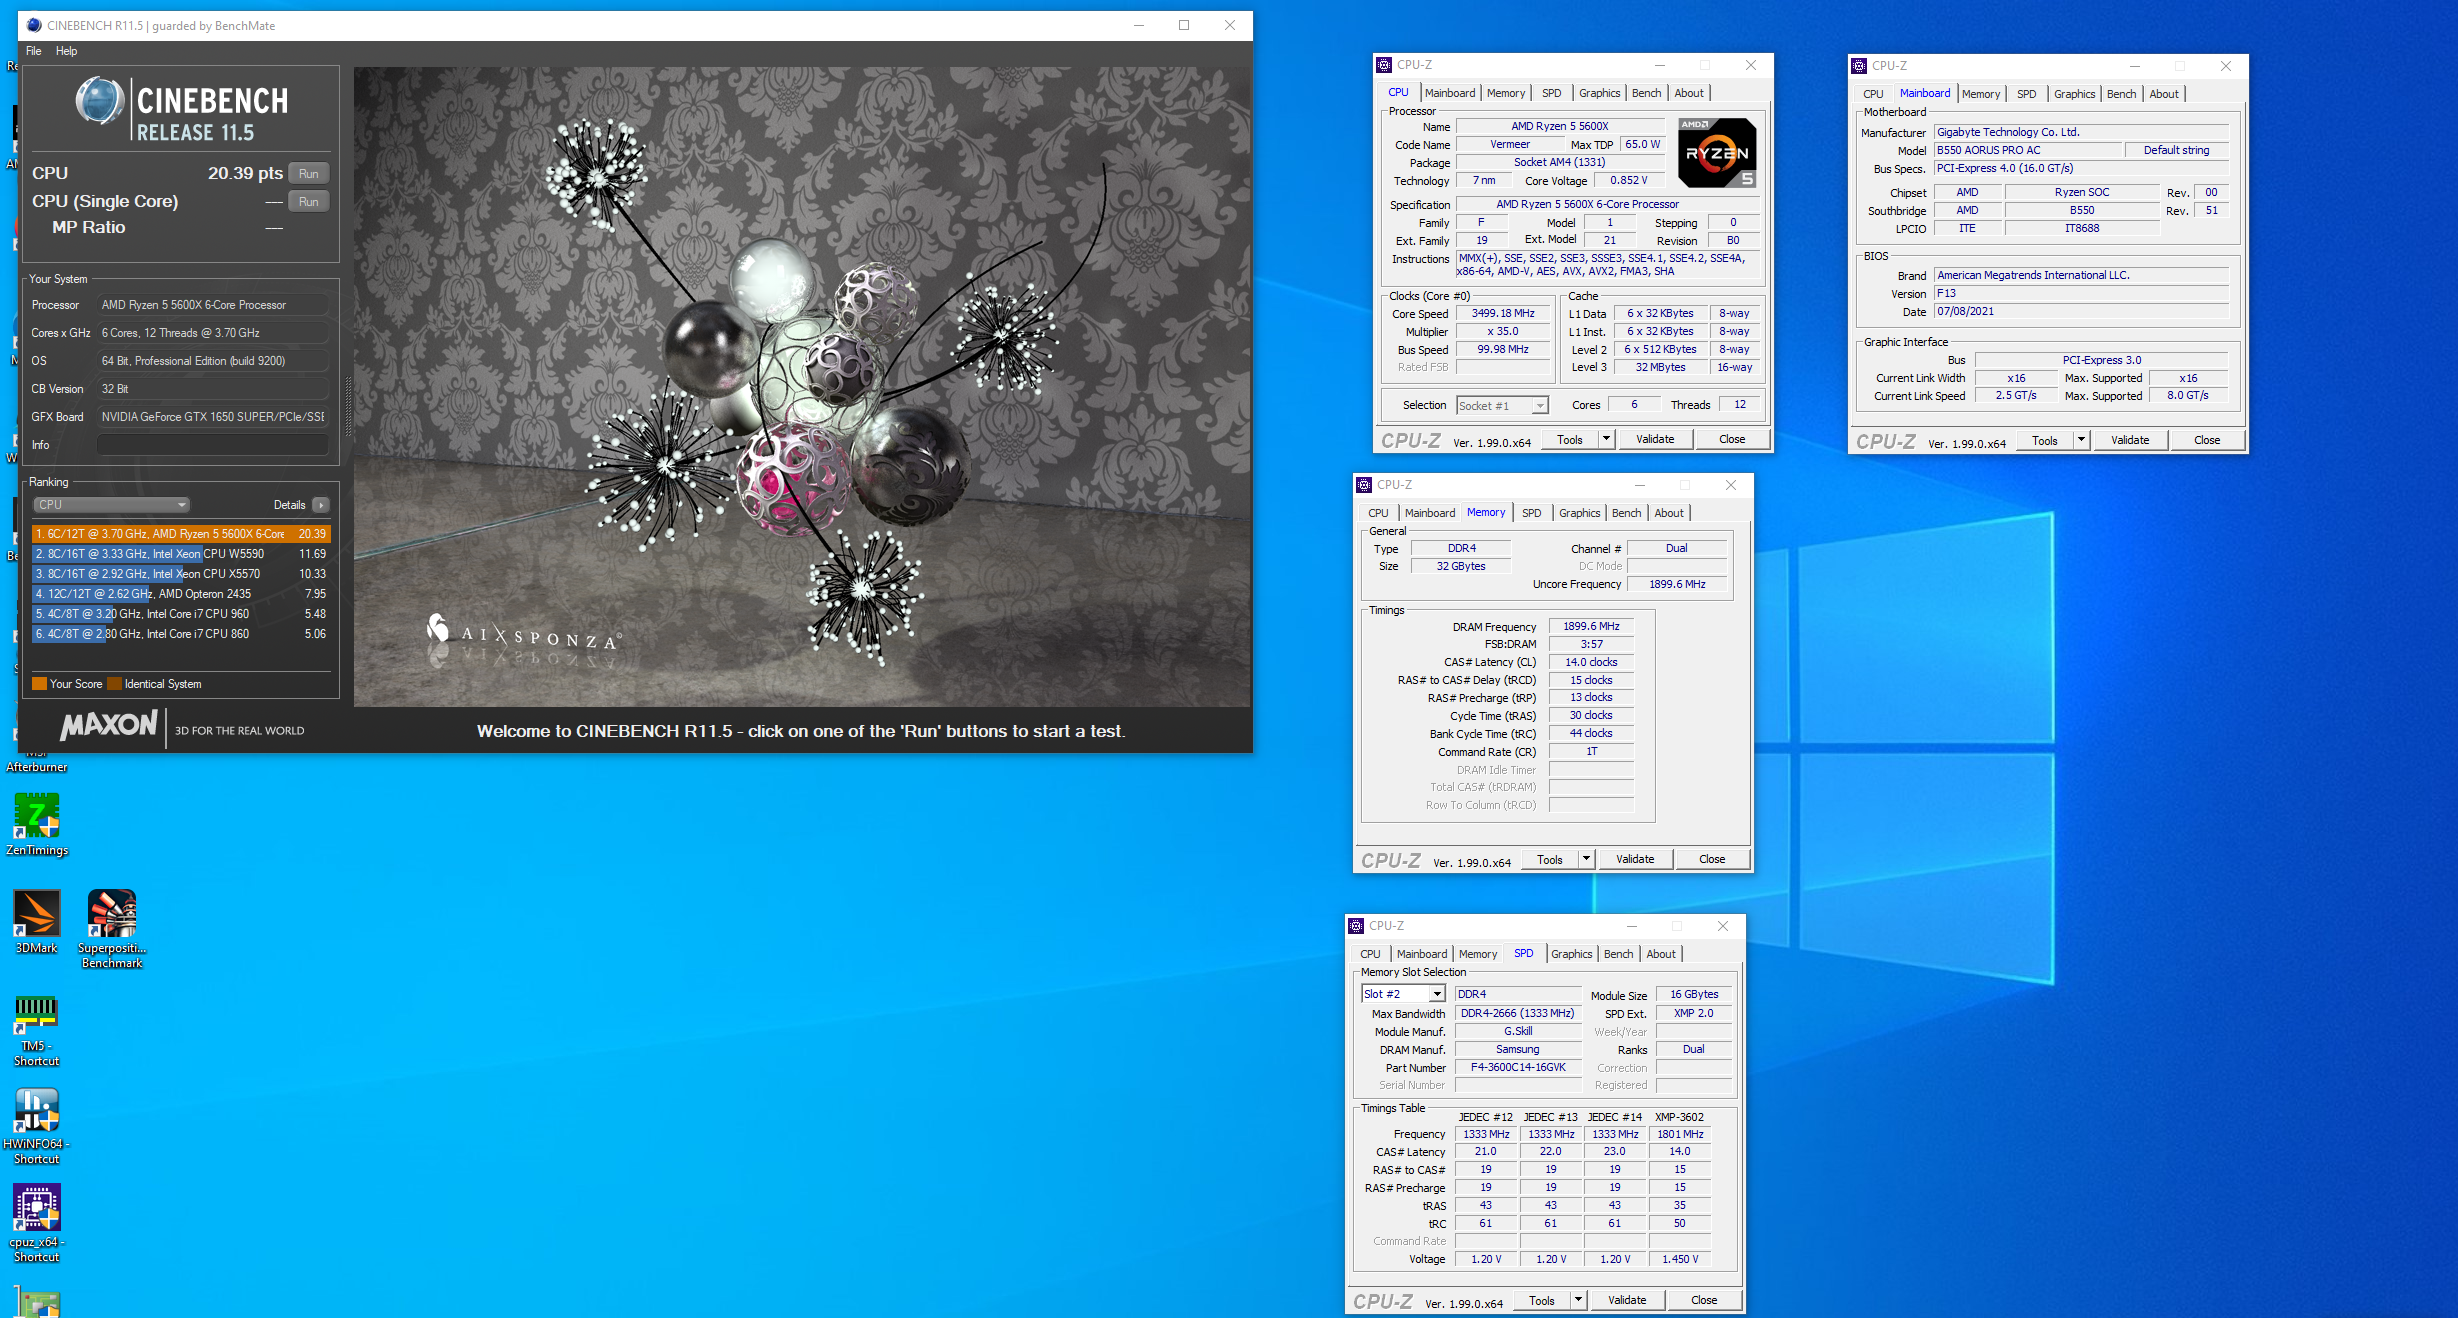Open the ZenTimings desktop shortcut
This screenshot has height=1318, width=2458.
click(x=37, y=824)
